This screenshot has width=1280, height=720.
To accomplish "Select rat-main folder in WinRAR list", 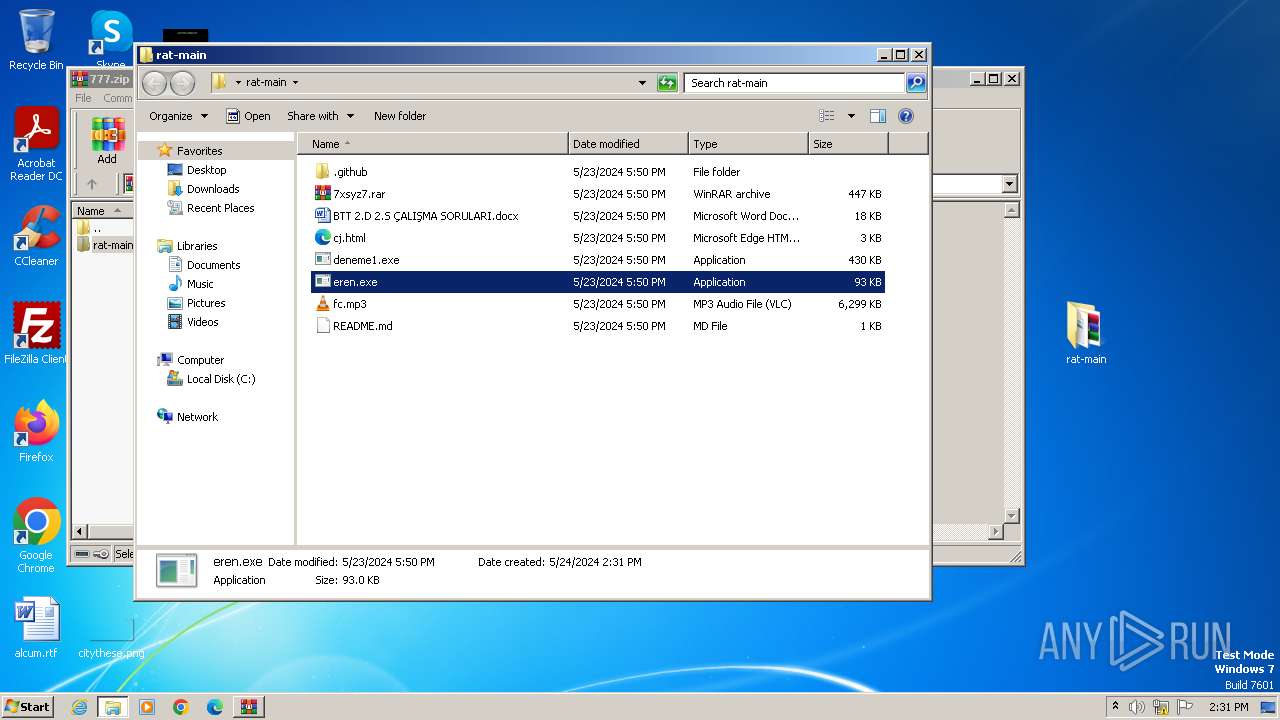I will [x=104, y=245].
